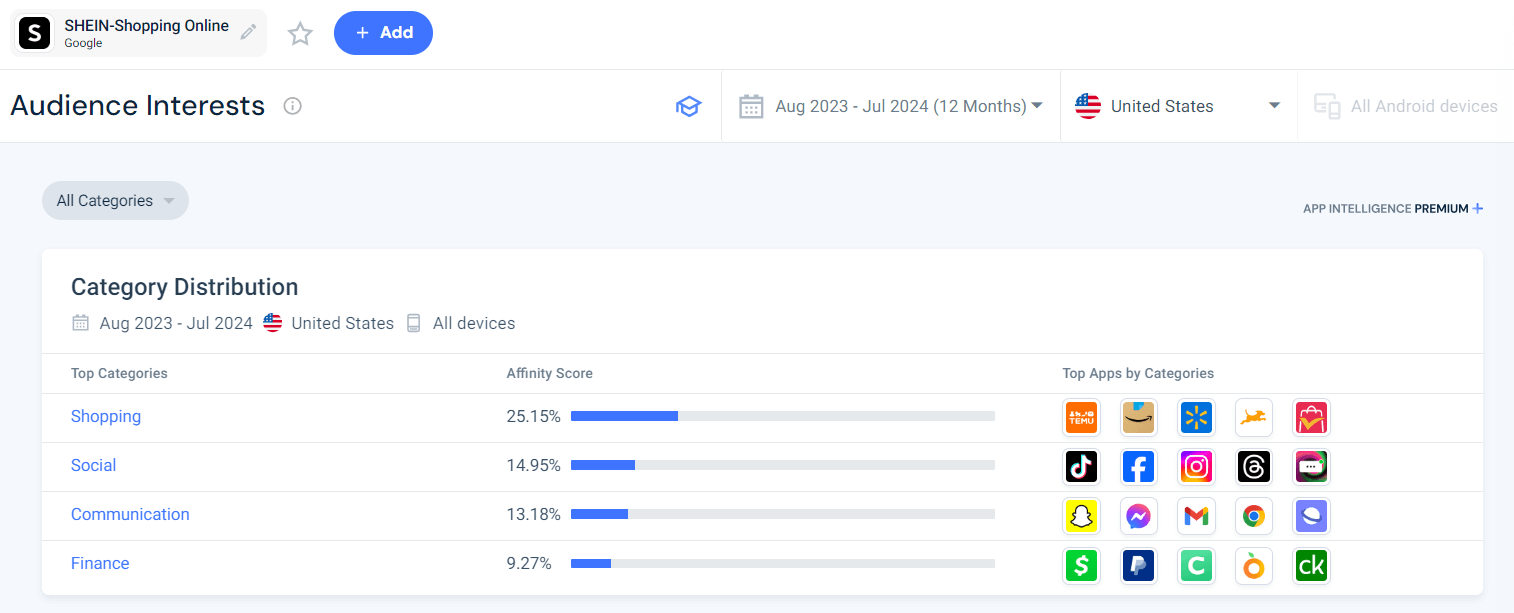Switch to the All Android devices view
This screenshot has height=613, width=1514.
(1405, 105)
